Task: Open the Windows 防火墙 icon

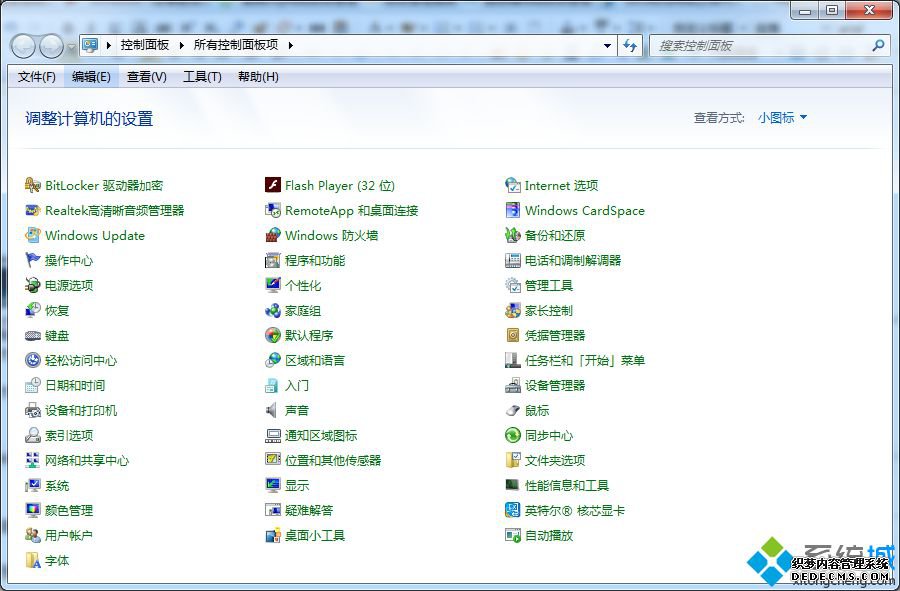Action: point(273,235)
